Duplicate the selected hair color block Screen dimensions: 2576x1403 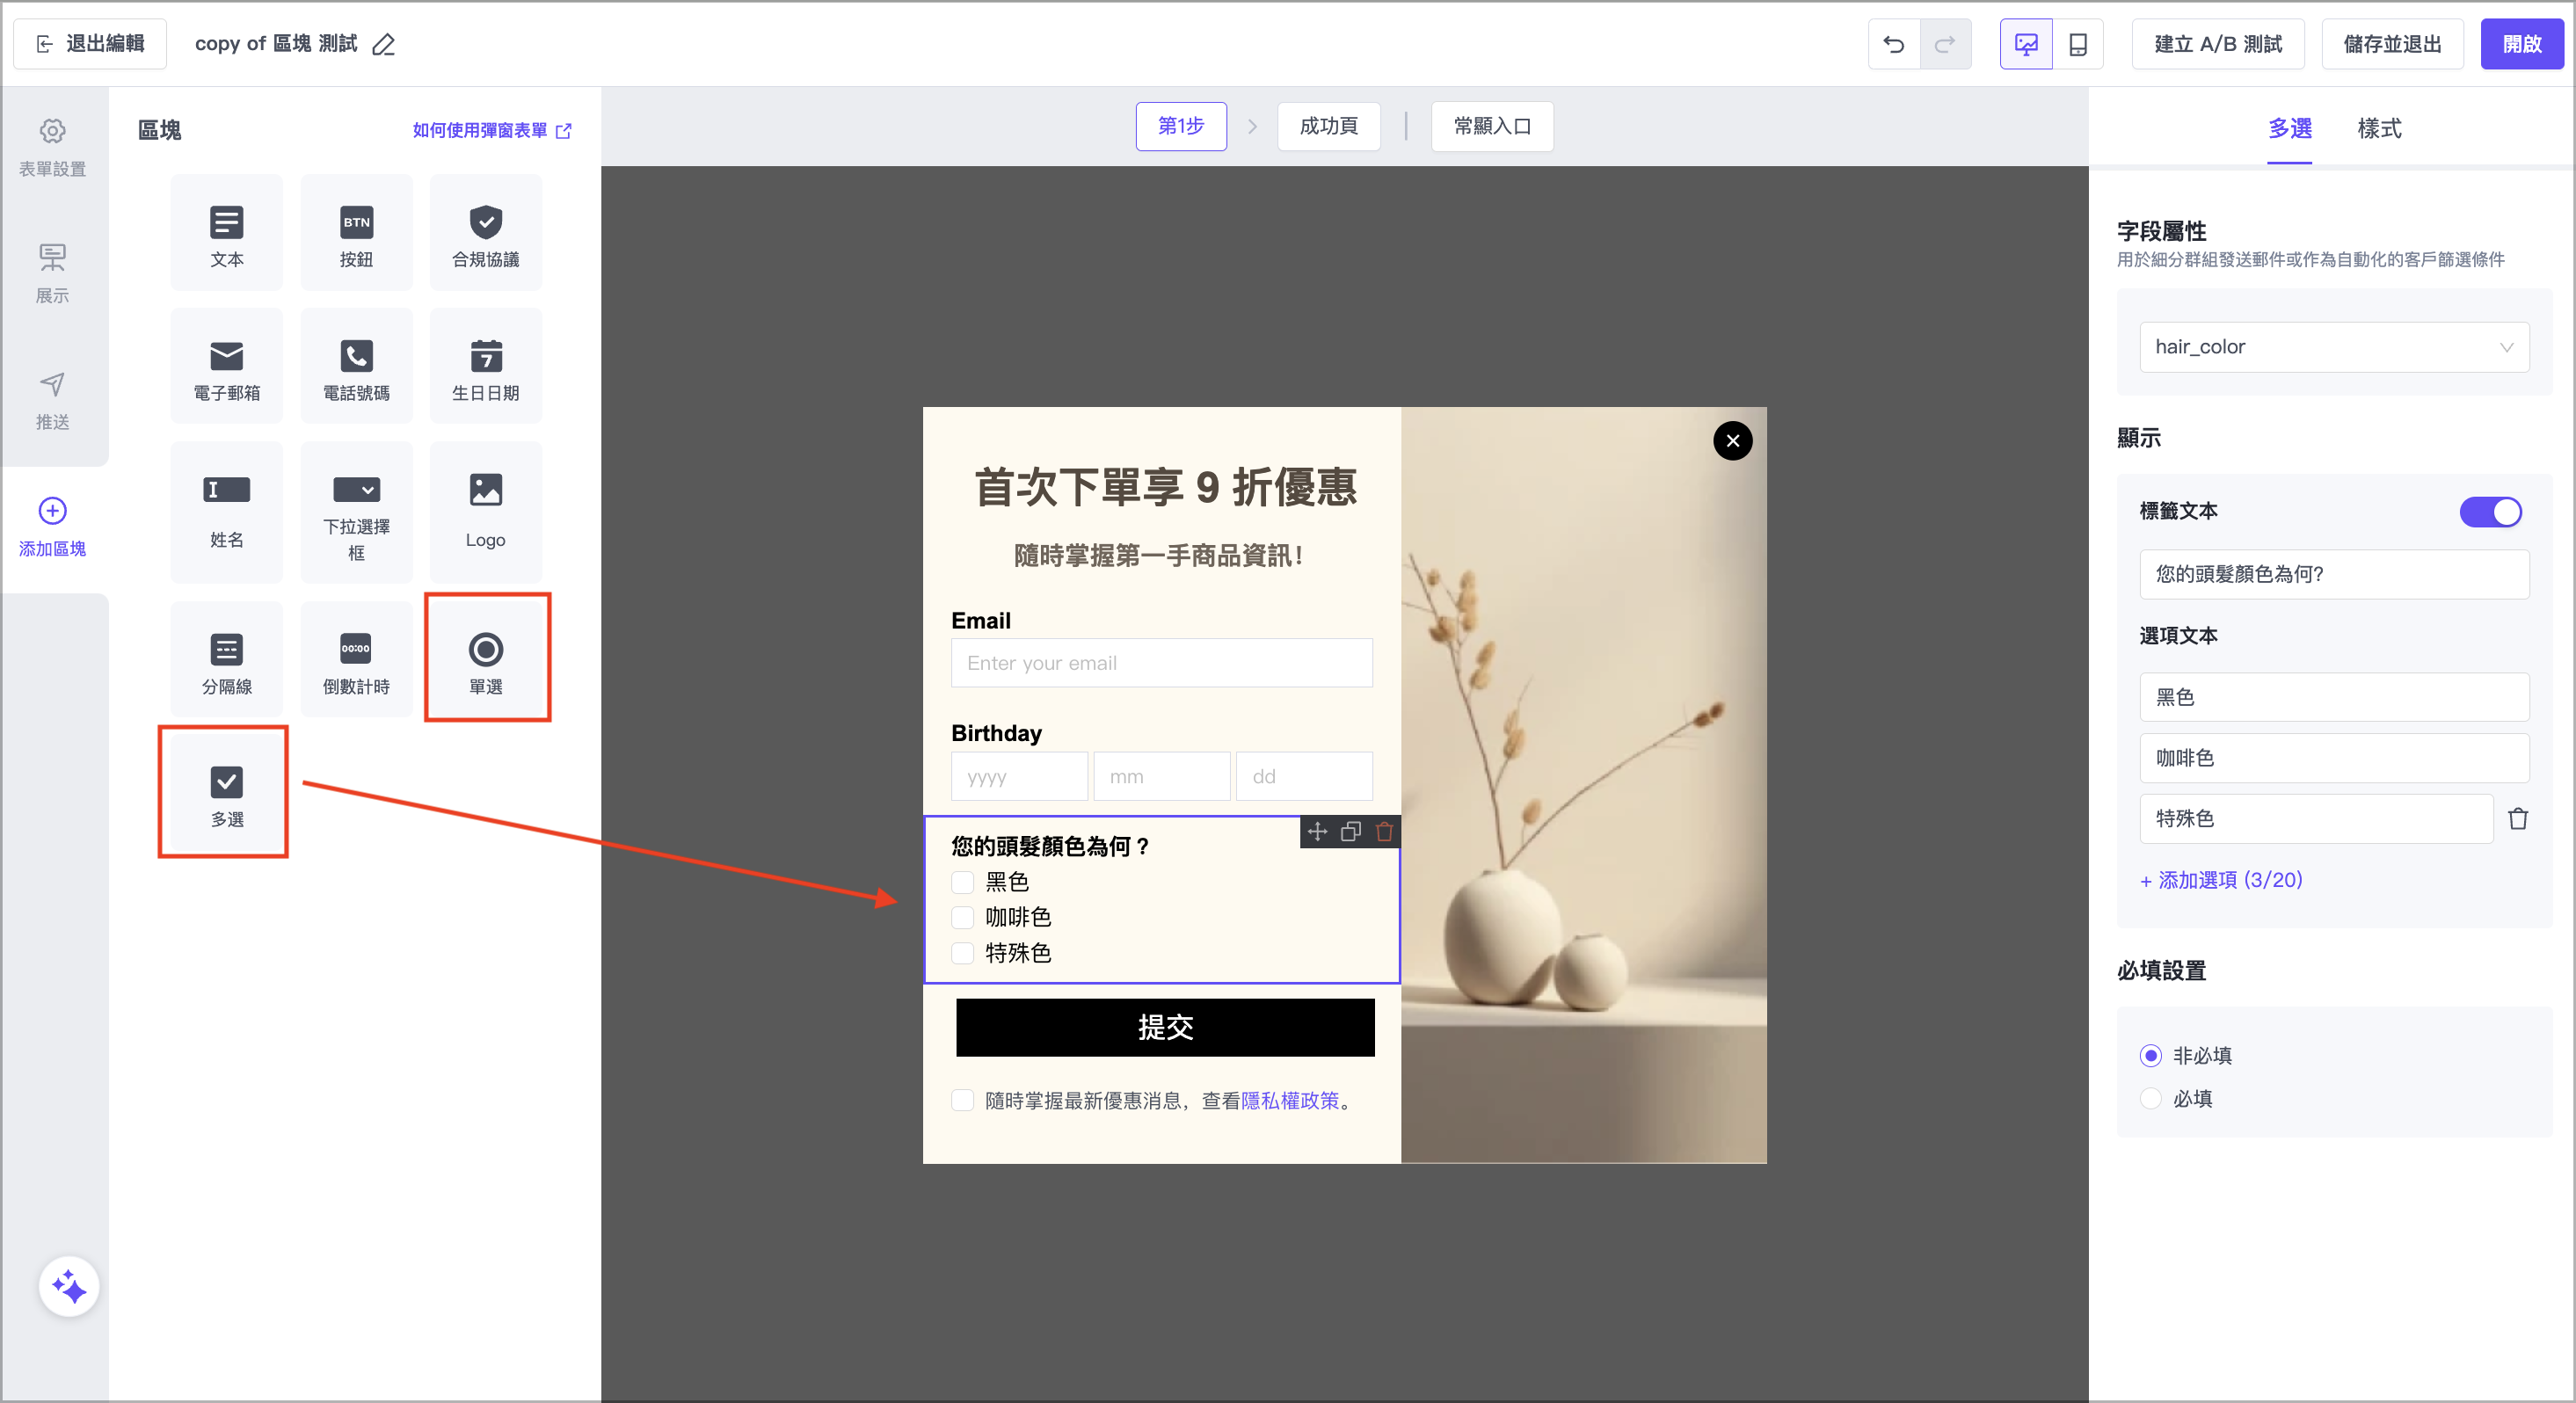[1350, 832]
